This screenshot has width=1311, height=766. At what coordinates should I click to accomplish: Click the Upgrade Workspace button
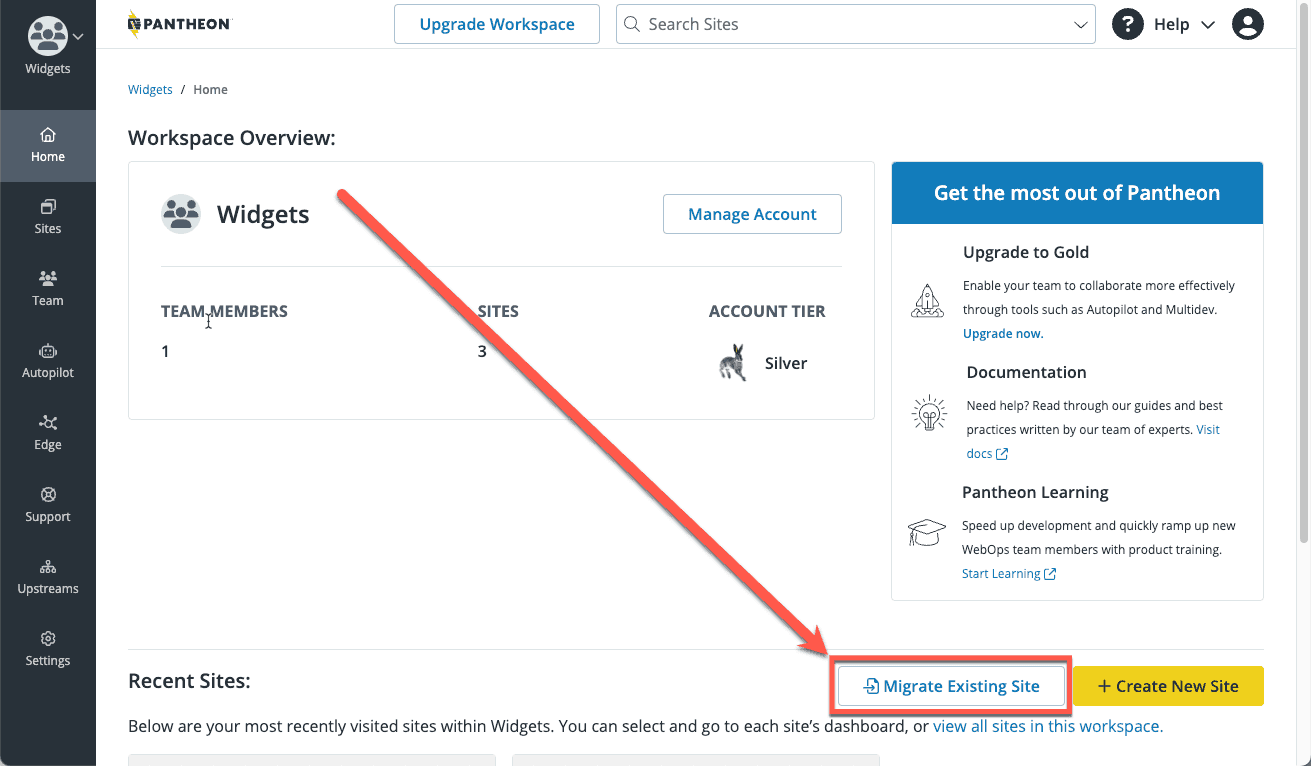pos(496,23)
